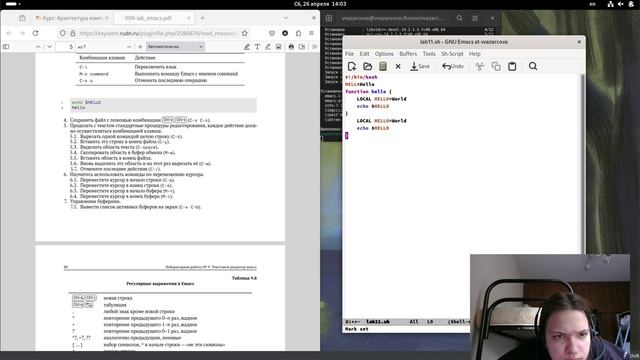640x360 pixels.
Task: Save the PDF document via download icon
Action: click(x=302, y=47)
